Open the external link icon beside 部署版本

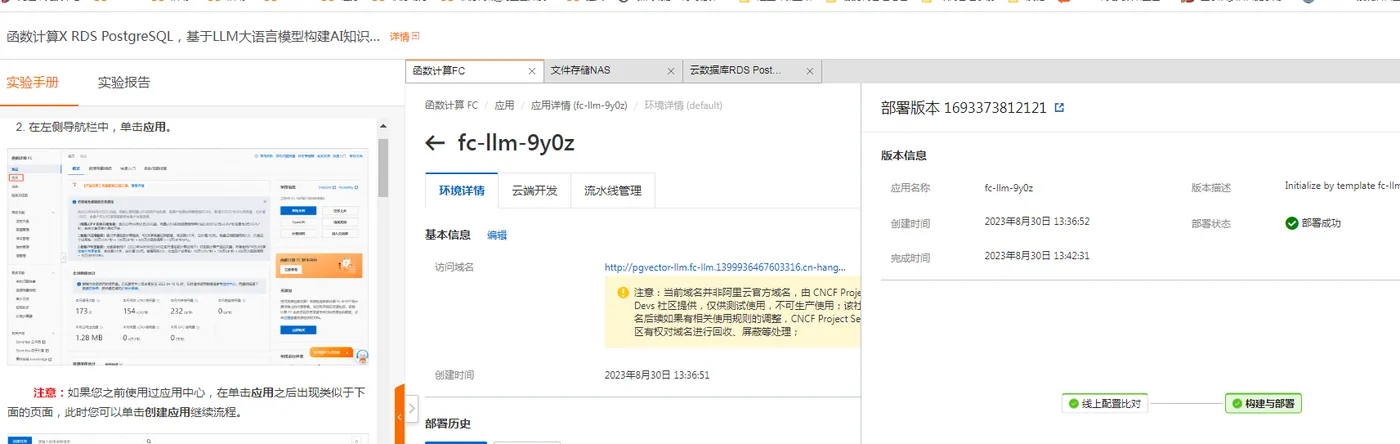point(1060,108)
